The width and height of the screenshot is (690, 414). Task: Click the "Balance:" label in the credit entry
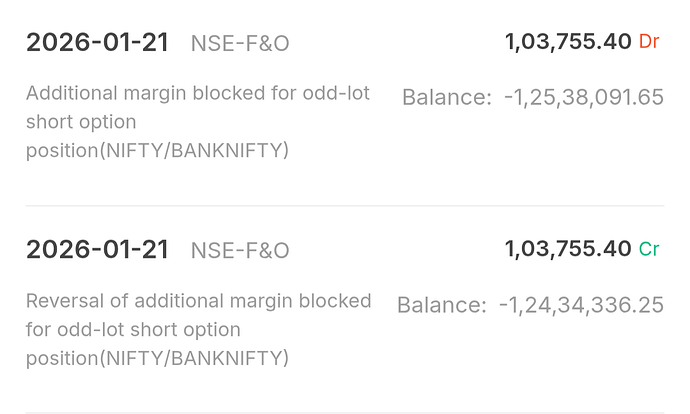coord(442,305)
